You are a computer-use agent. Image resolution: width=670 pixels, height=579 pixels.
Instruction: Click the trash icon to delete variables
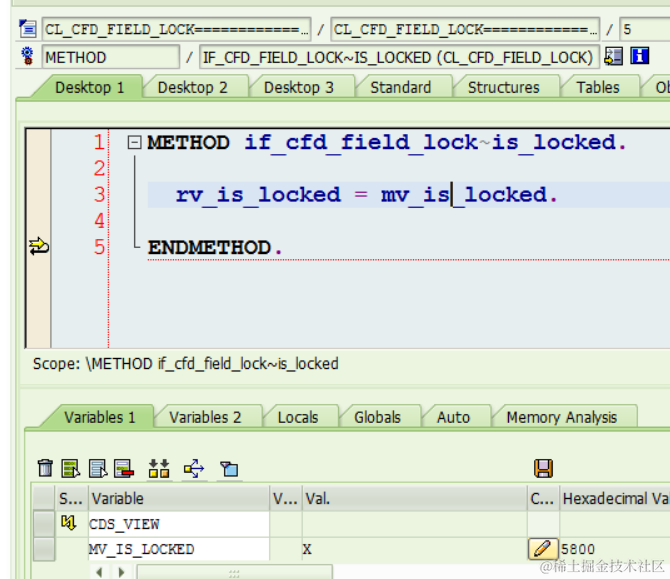(45, 468)
